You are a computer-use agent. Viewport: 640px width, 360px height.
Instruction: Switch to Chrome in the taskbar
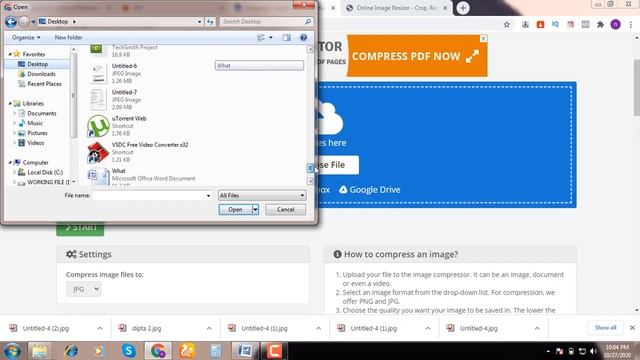(158, 351)
